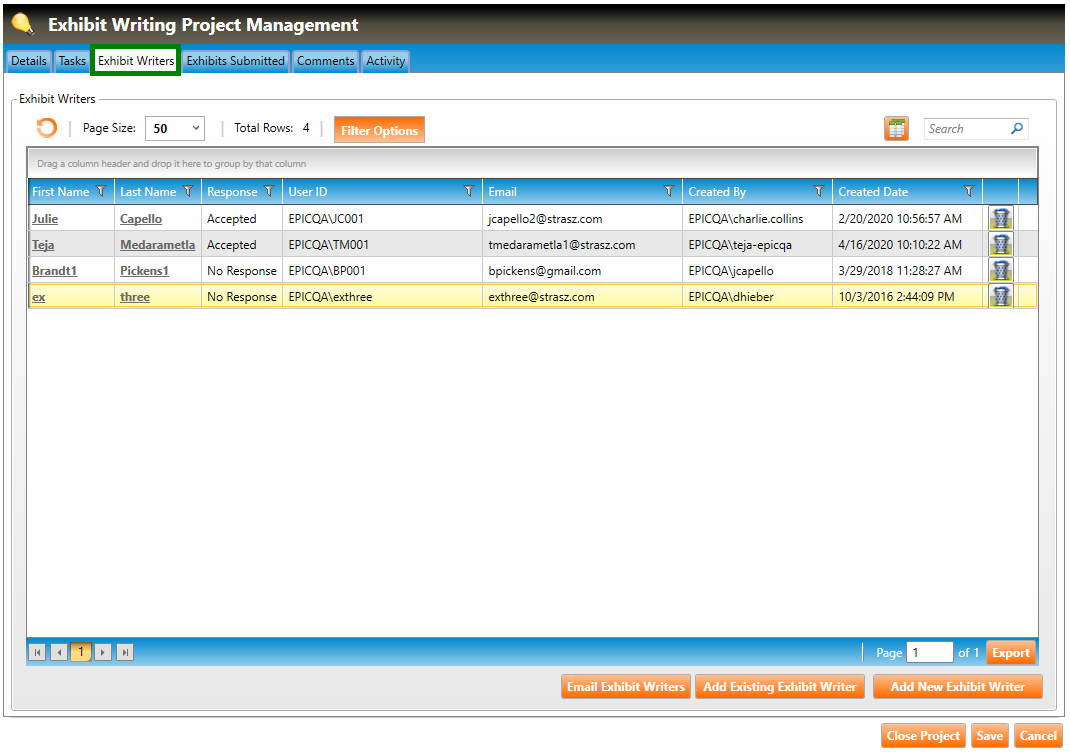Click trash icon for Teja Medarametla row
This screenshot has width=1070, height=752.
click(x=1000, y=244)
